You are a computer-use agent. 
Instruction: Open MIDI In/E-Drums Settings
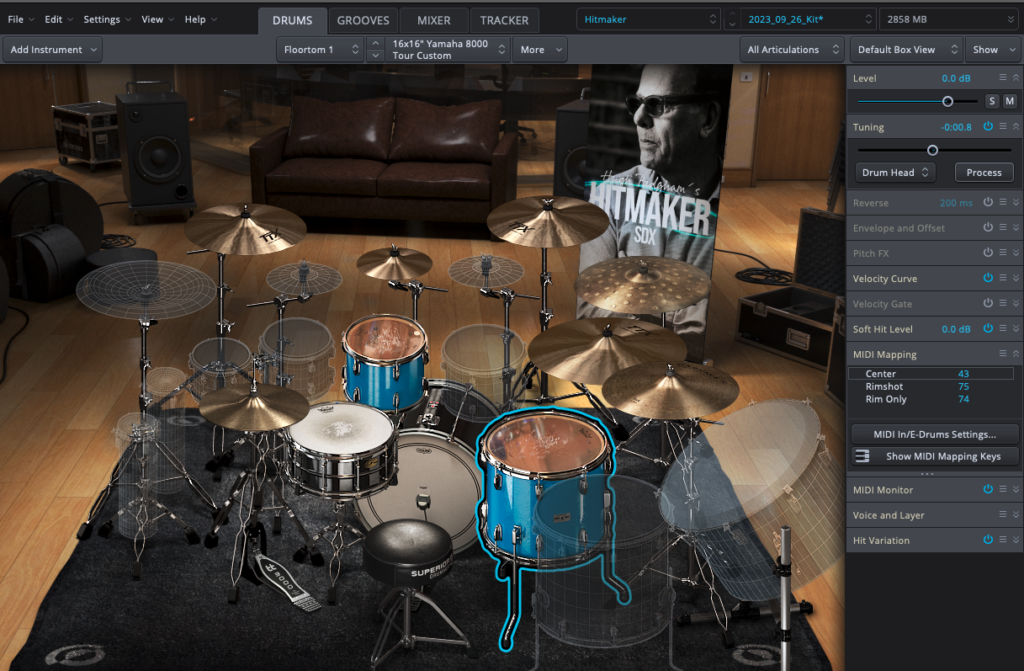[x=935, y=433]
